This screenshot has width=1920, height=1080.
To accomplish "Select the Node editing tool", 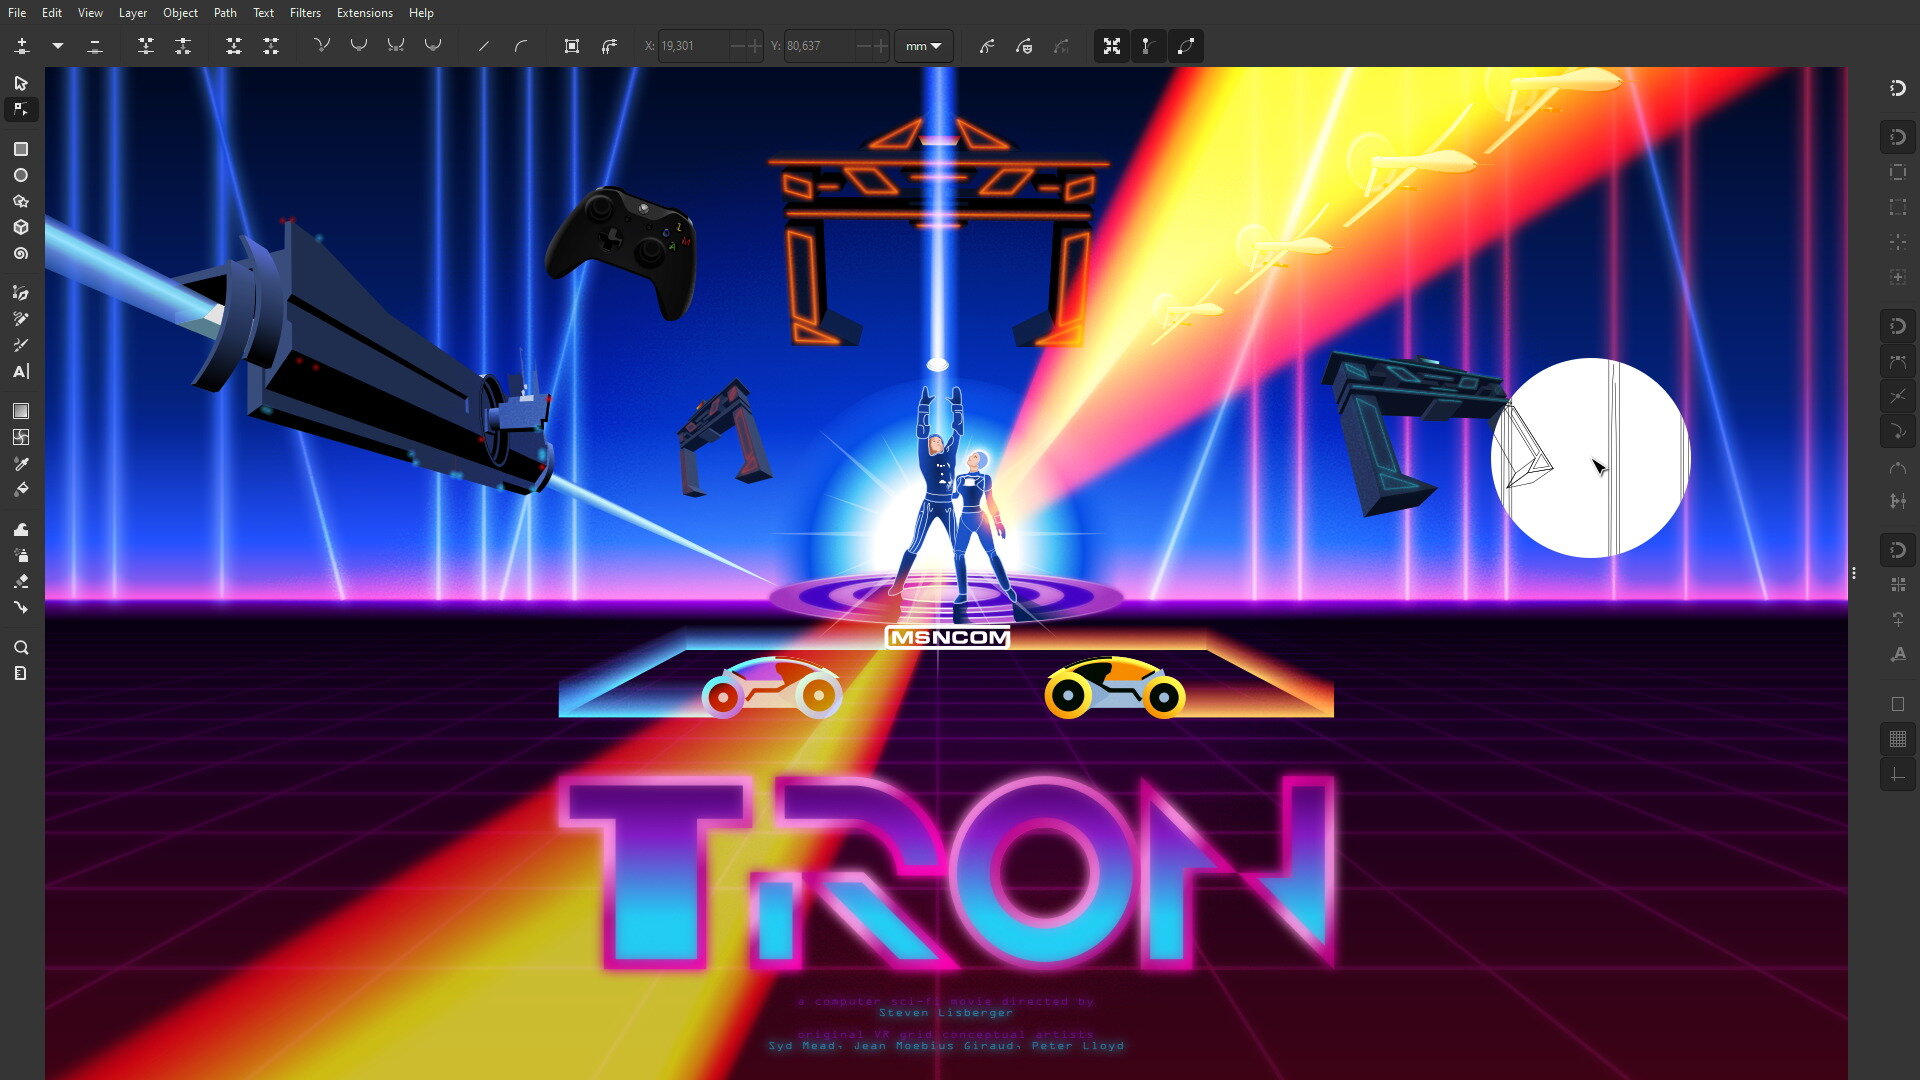I will pyautogui.click(x=20, y=109).
